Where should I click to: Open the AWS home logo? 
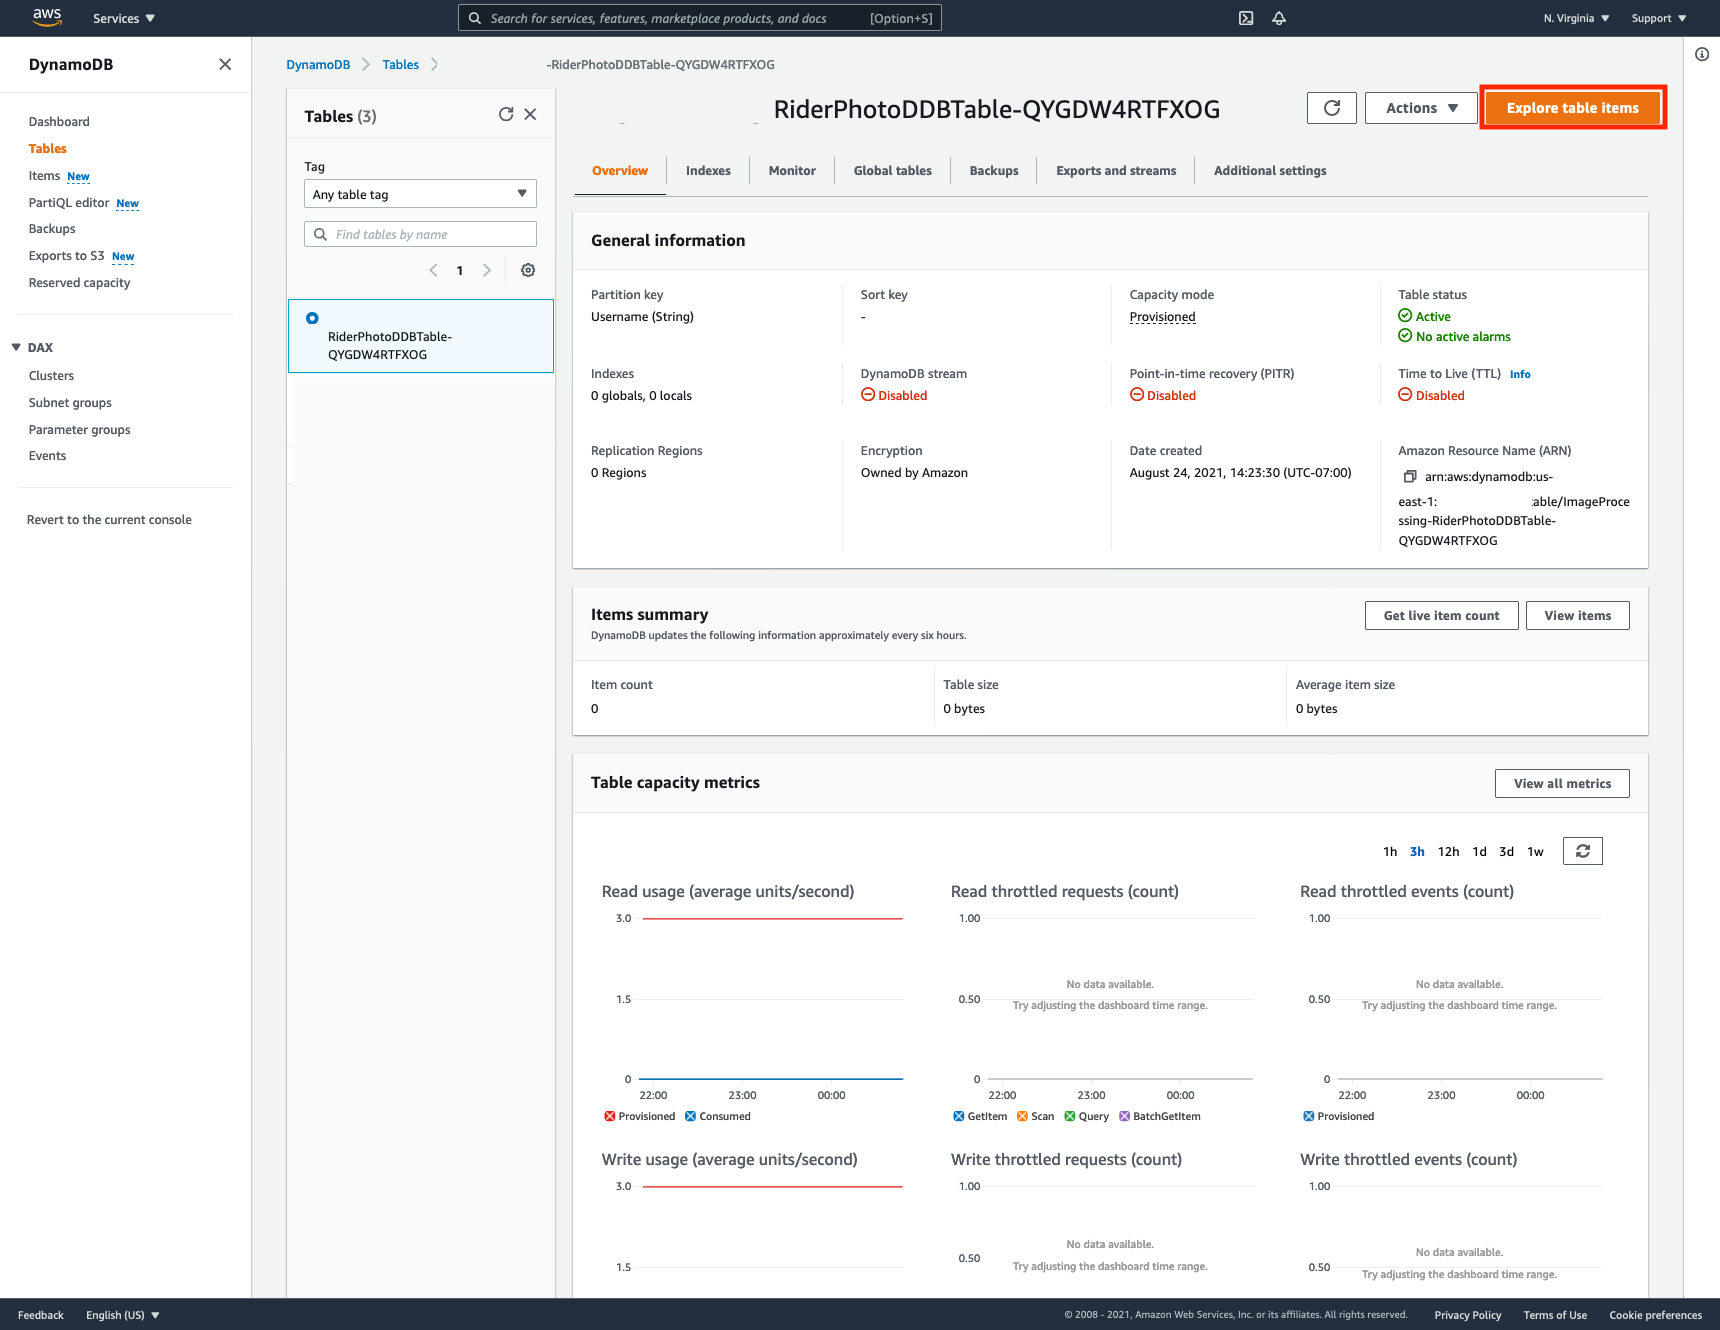(47, 17)
